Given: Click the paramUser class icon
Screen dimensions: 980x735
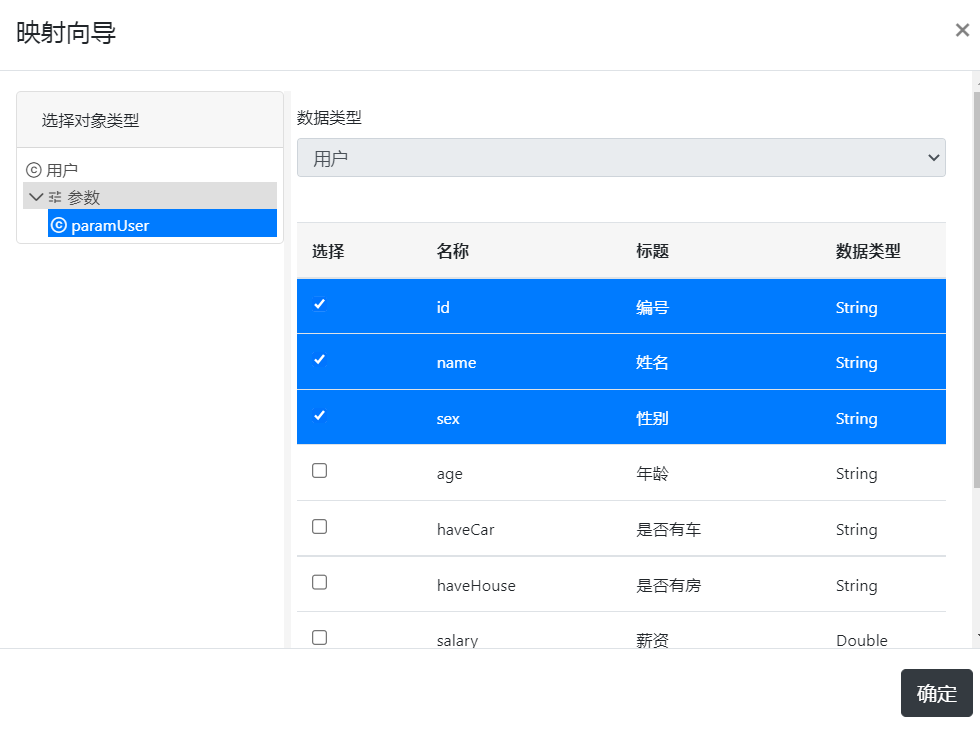Looking at the screenshot, I should 59,225.
